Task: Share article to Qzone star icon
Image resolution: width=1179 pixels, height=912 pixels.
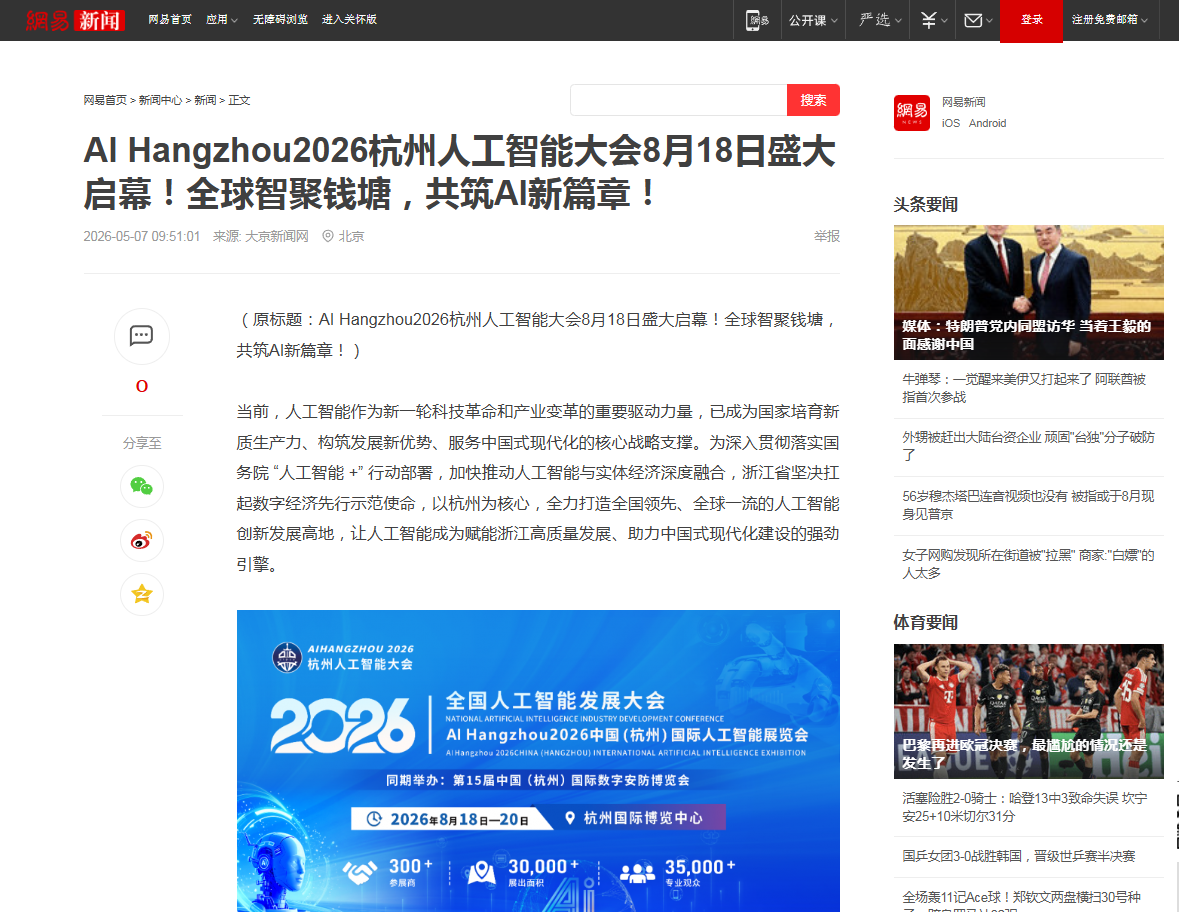Action: click(x=141, y=594)
